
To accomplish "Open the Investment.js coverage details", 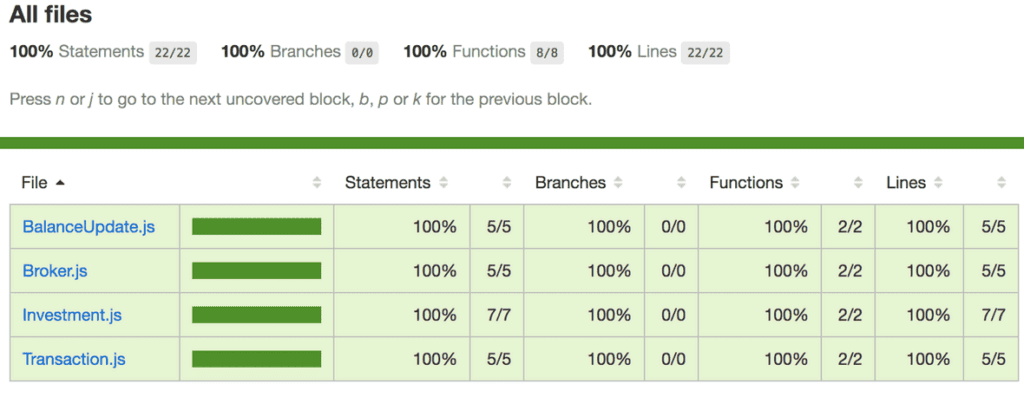I will [x=72, y=315].
